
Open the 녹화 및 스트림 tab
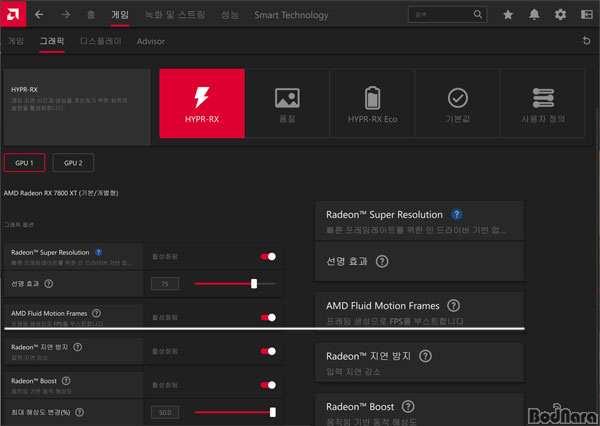(175, 15)
